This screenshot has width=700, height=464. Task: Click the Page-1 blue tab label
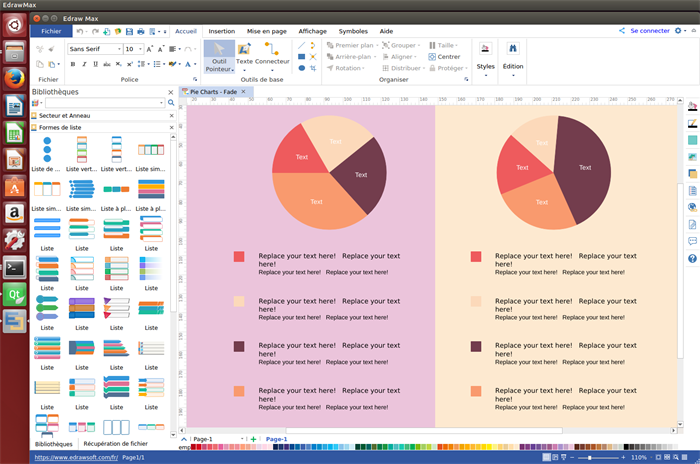tap(276, 439)
